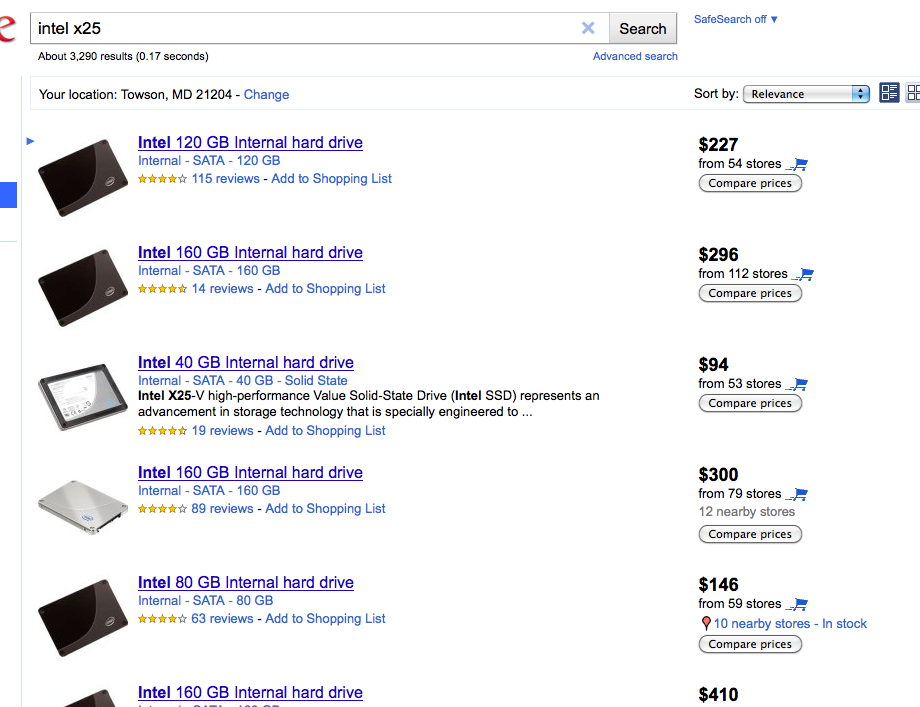Viewport: 920px width, 707px height.
Task: Open the SafeSearch off dropdown
Action: coord(735,19)
